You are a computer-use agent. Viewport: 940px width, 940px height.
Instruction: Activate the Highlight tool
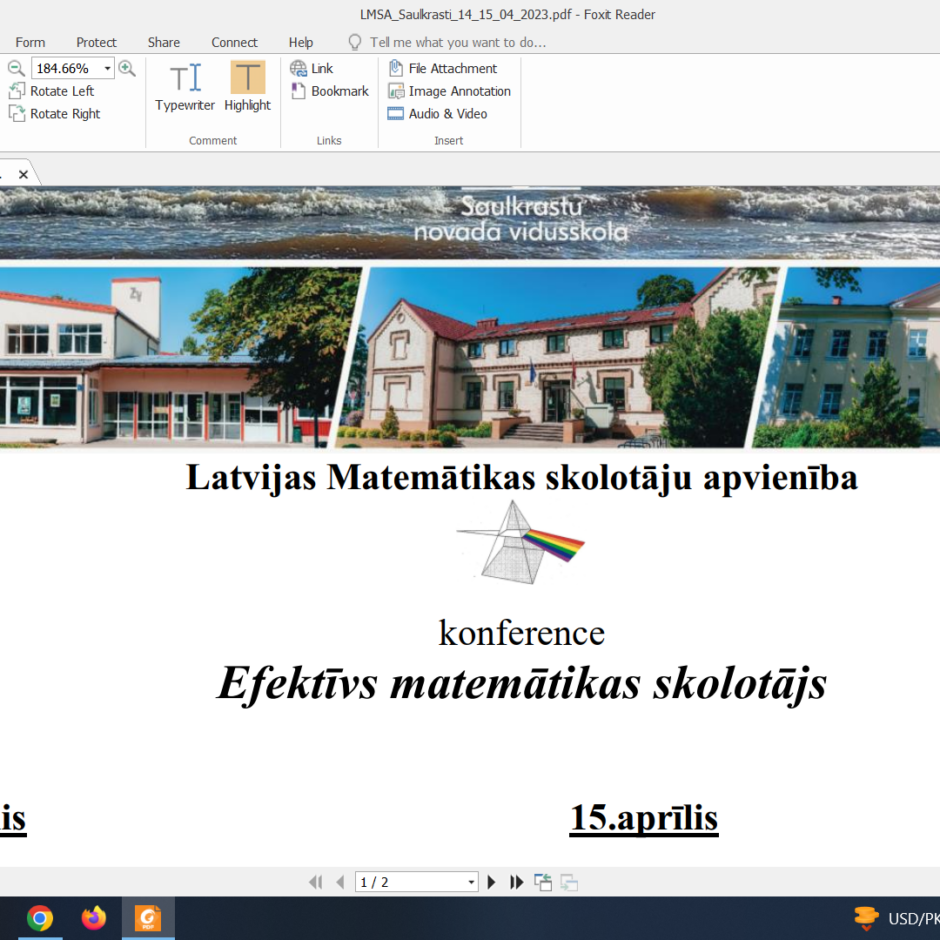pos(247,87)
